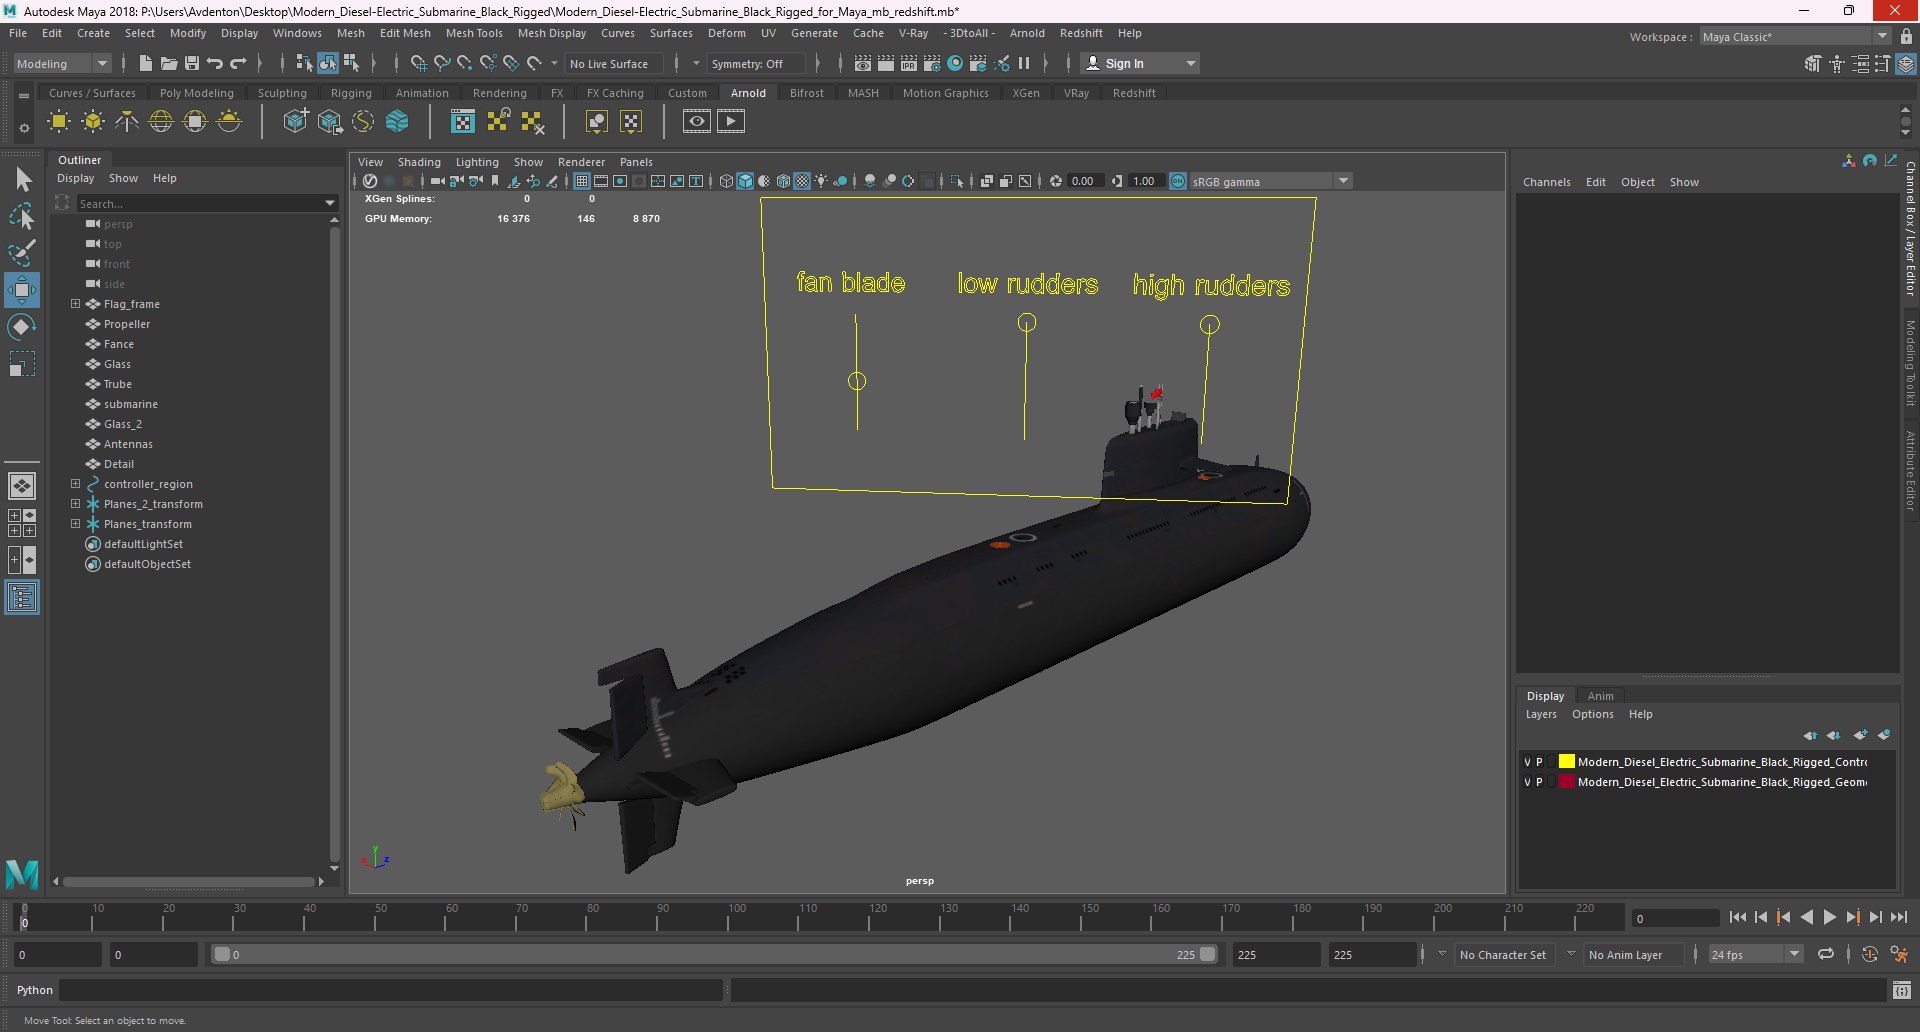Undo last action arrow icon

pos(215,63)
